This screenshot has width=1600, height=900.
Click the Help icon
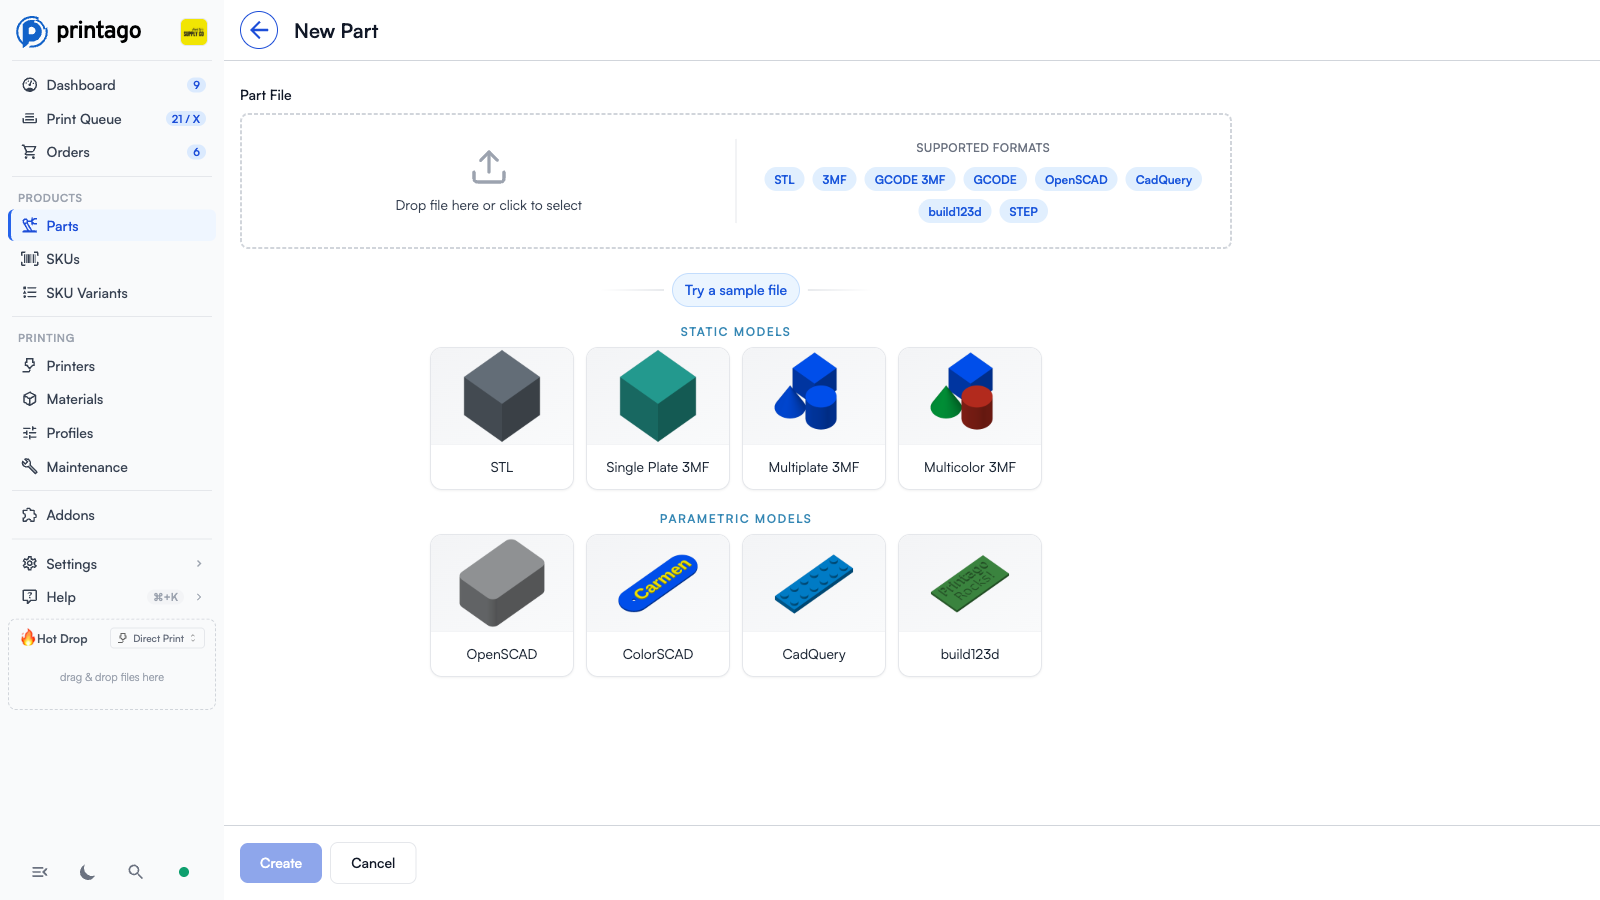click(x=30, y=596)
